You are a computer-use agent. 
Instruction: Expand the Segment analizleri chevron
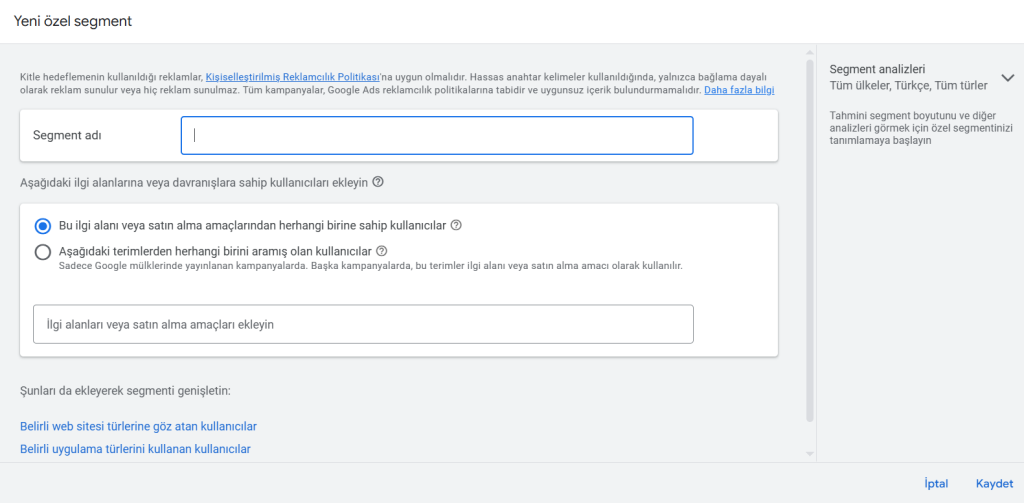[x=1007, y=77]
